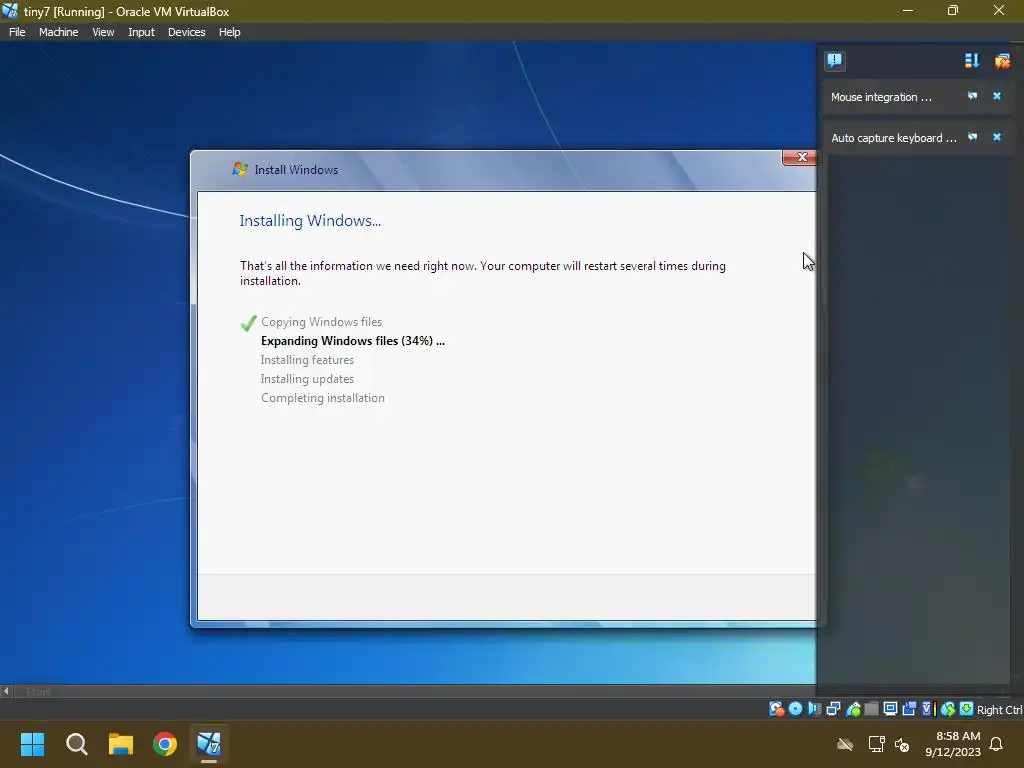Click the optical disc status icon
Image resolution: width=1024 pixels, height=768 pixels.
pos(795,709)
